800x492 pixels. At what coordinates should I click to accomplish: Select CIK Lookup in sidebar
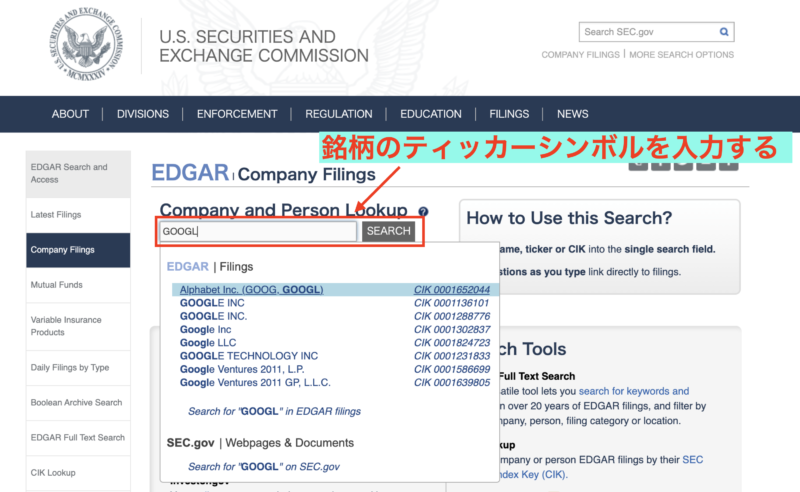point(78,473)
